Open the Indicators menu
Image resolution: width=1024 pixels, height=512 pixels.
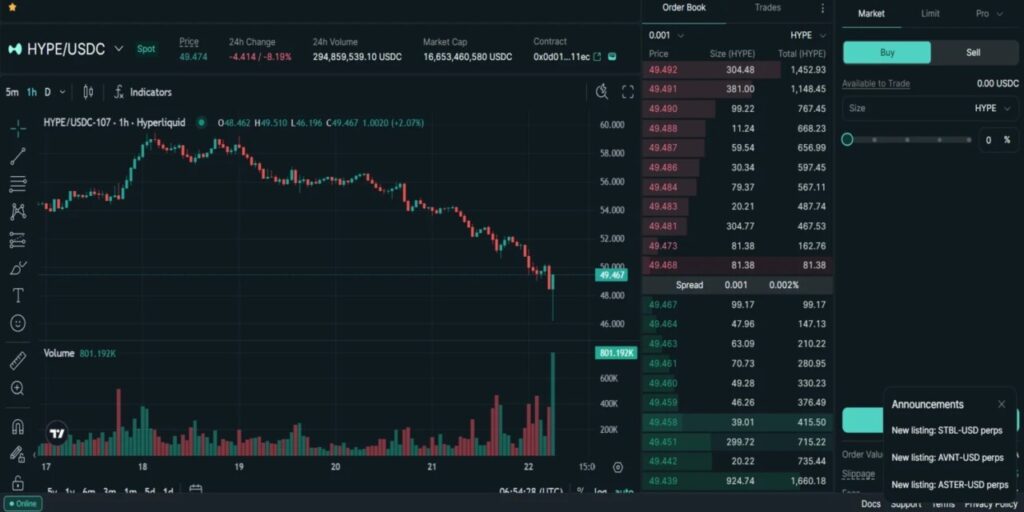[x=142, y=92]
